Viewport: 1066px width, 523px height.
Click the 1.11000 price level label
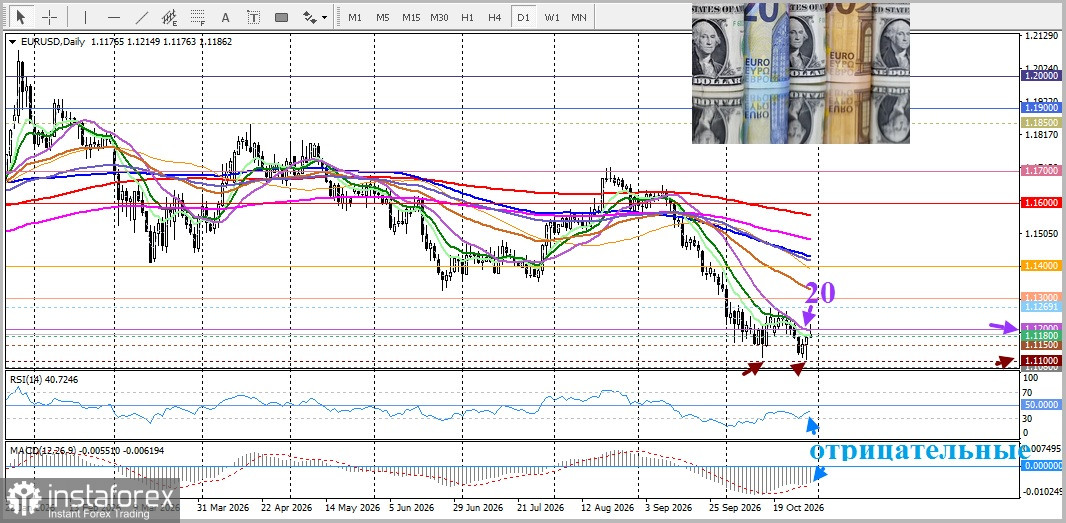click(x=1042, y=360)
